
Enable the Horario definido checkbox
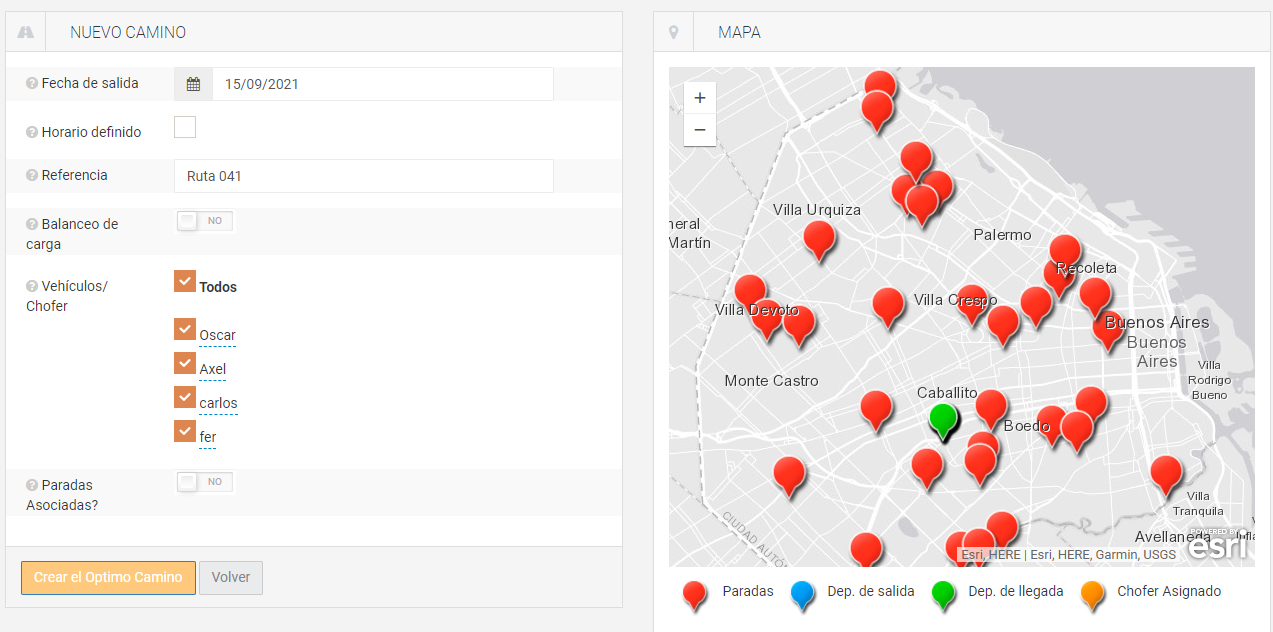(185, 127)
